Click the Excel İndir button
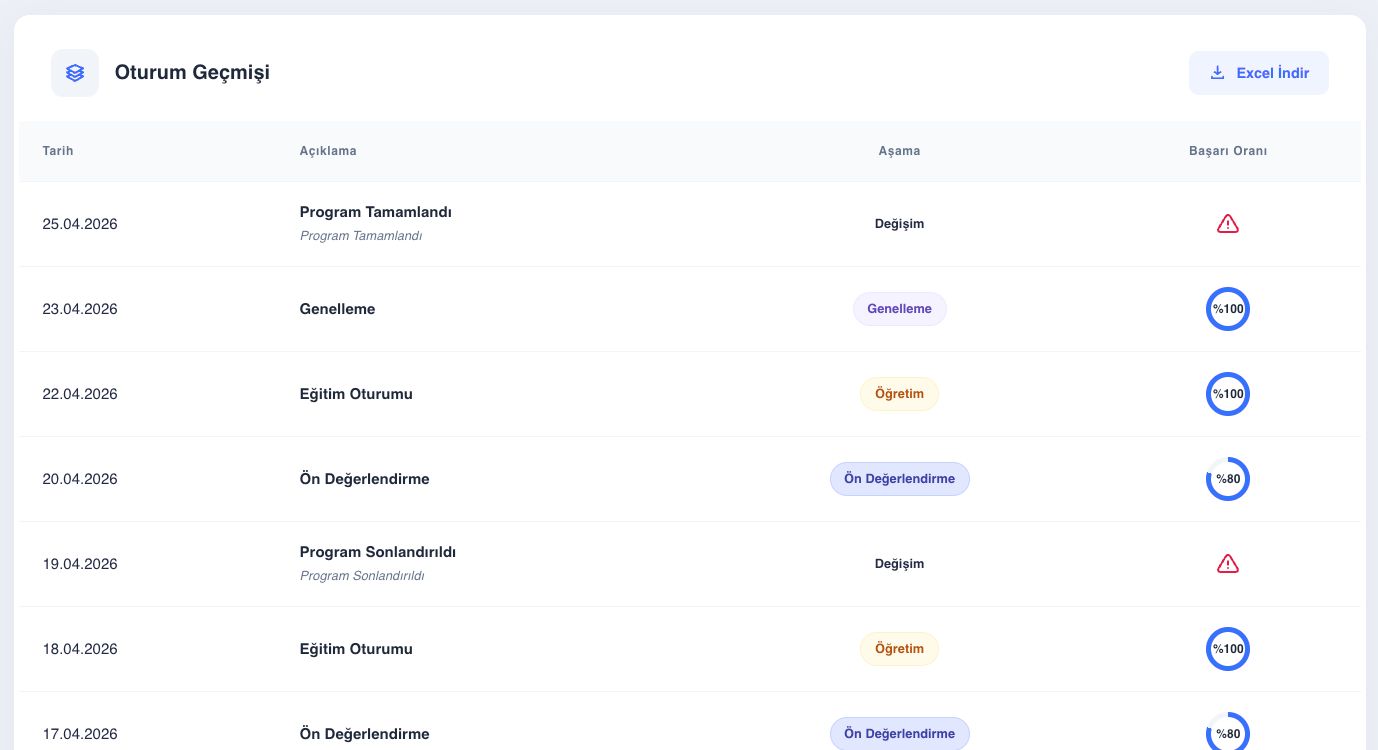 point(1258,73)
